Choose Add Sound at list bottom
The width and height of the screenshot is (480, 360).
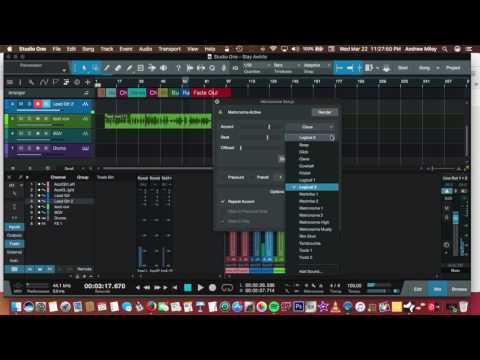pos(310,271)
